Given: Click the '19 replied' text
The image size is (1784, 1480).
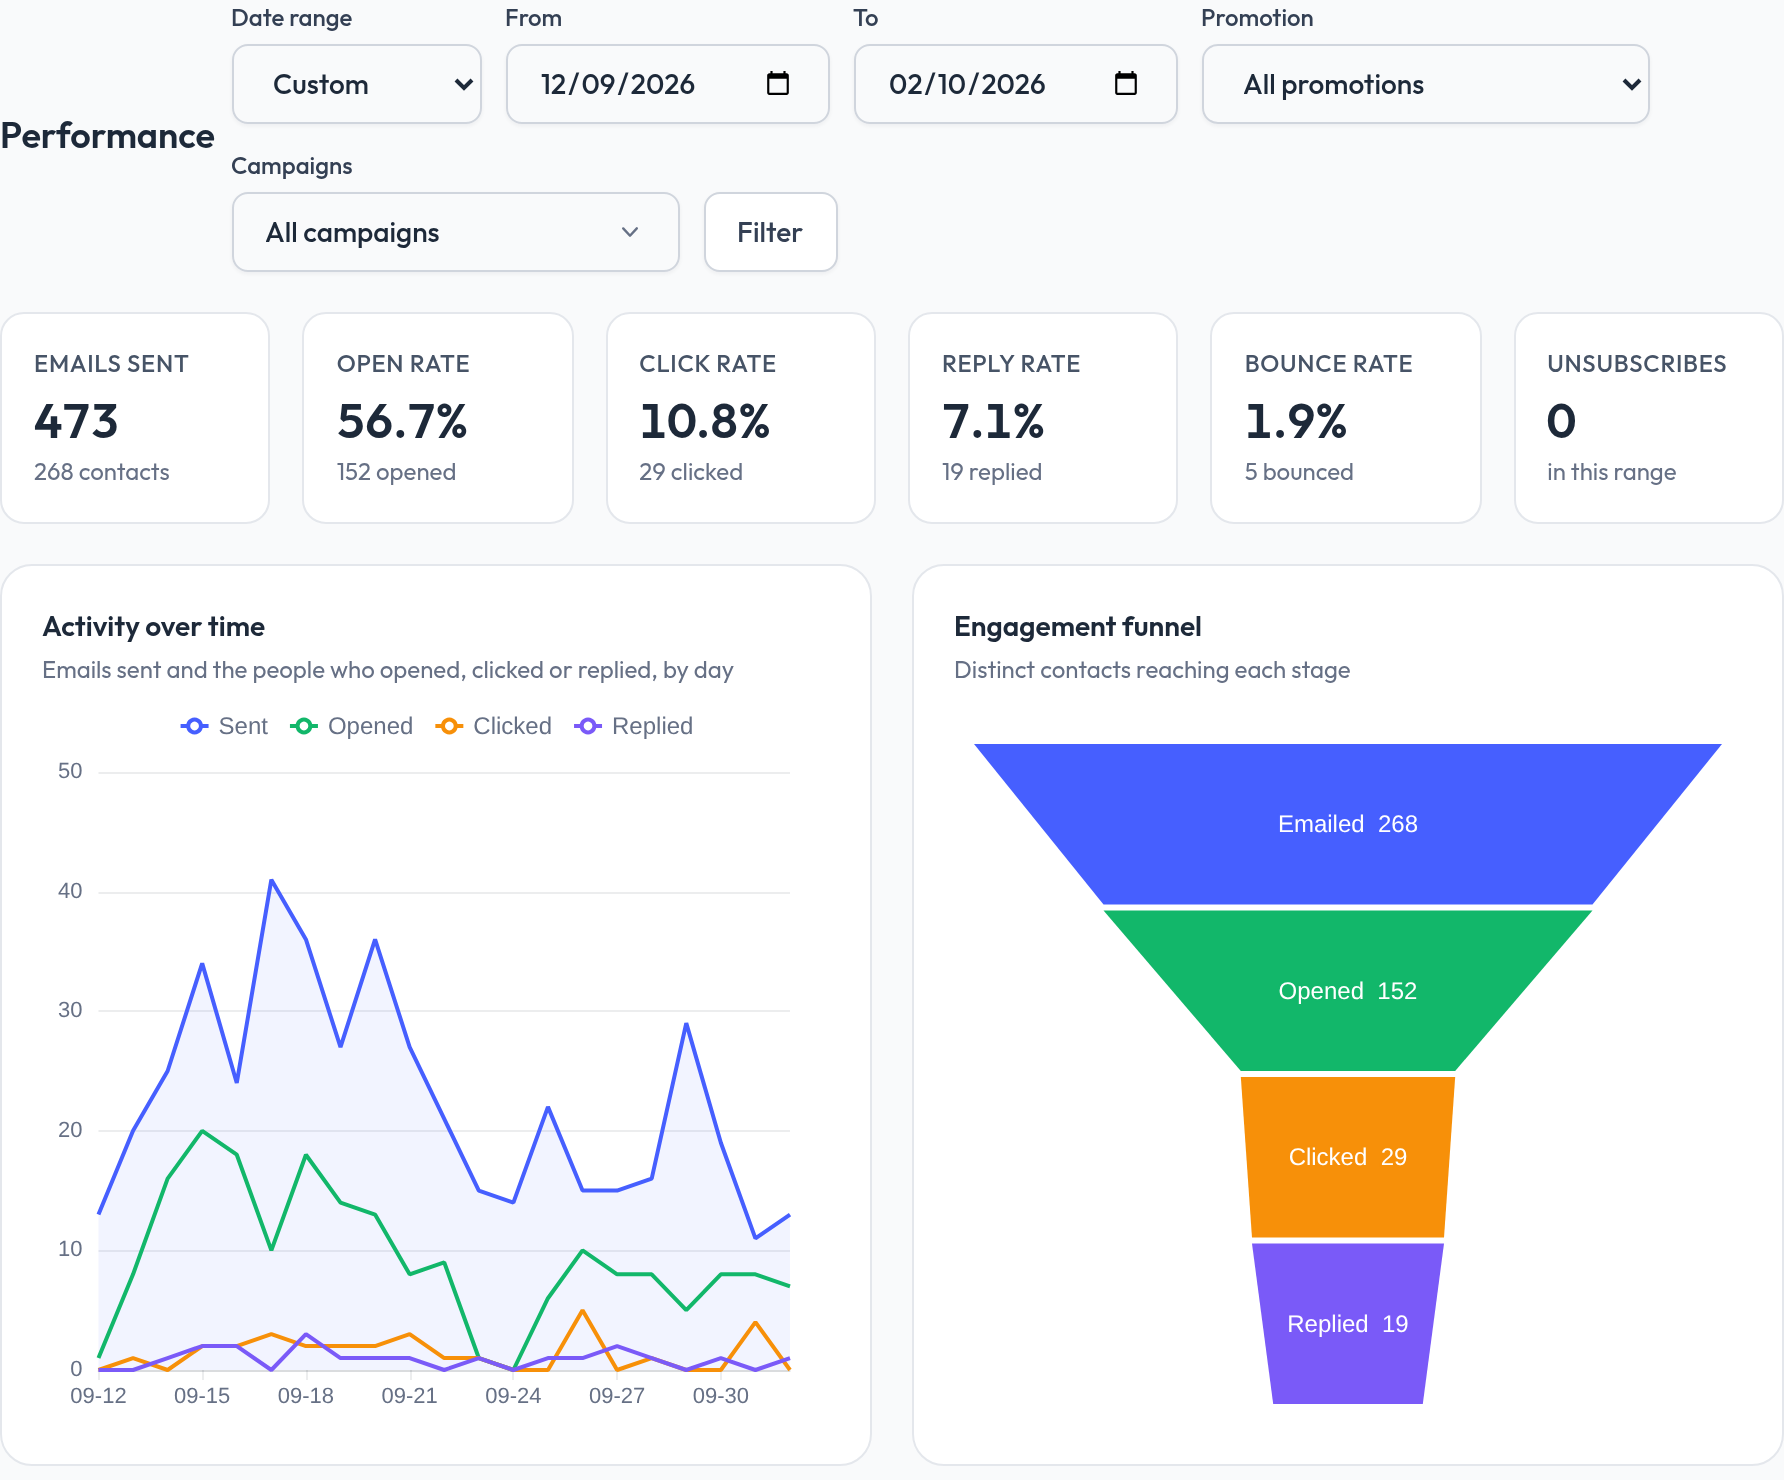Looking at the screenshot, I should tap(992, 472).
